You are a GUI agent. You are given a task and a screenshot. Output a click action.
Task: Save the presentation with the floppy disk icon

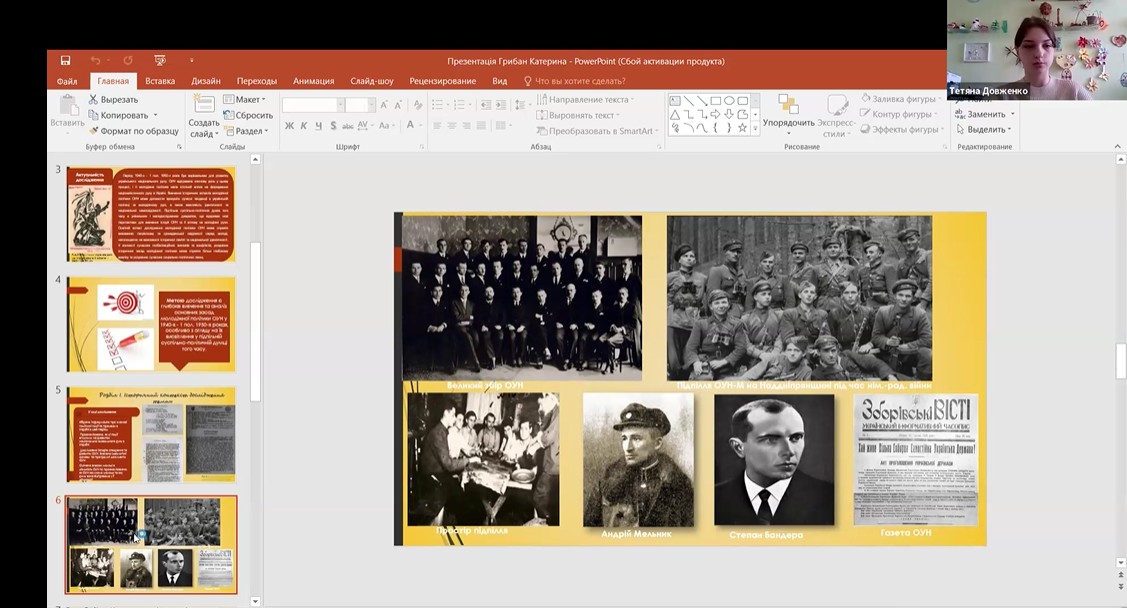tap(65, 60)
